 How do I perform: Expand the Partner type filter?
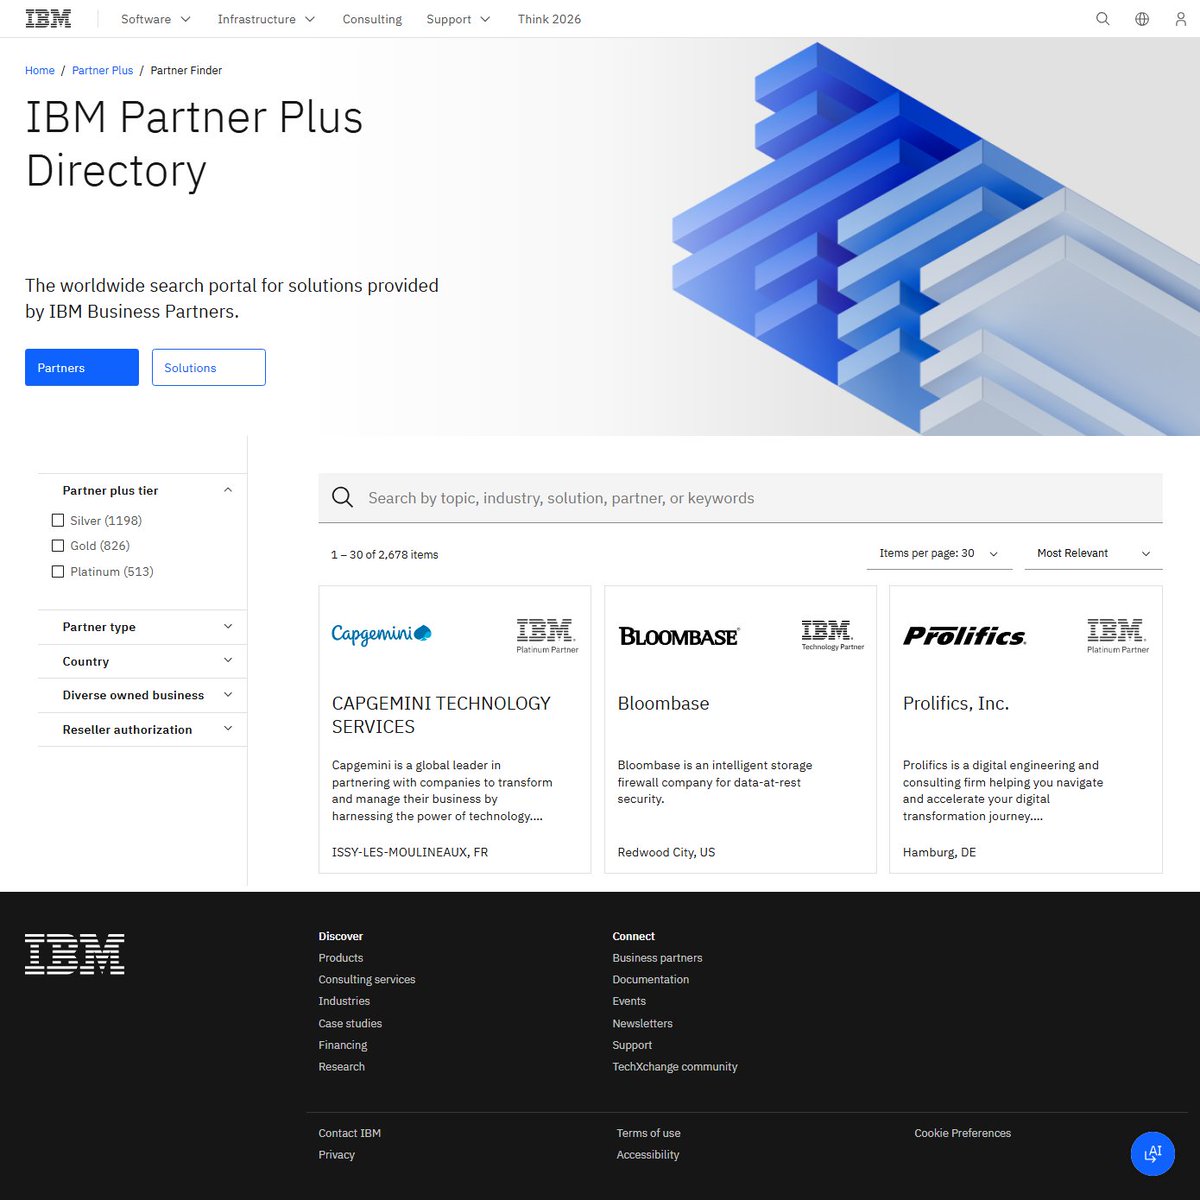[x=142, y=627]
